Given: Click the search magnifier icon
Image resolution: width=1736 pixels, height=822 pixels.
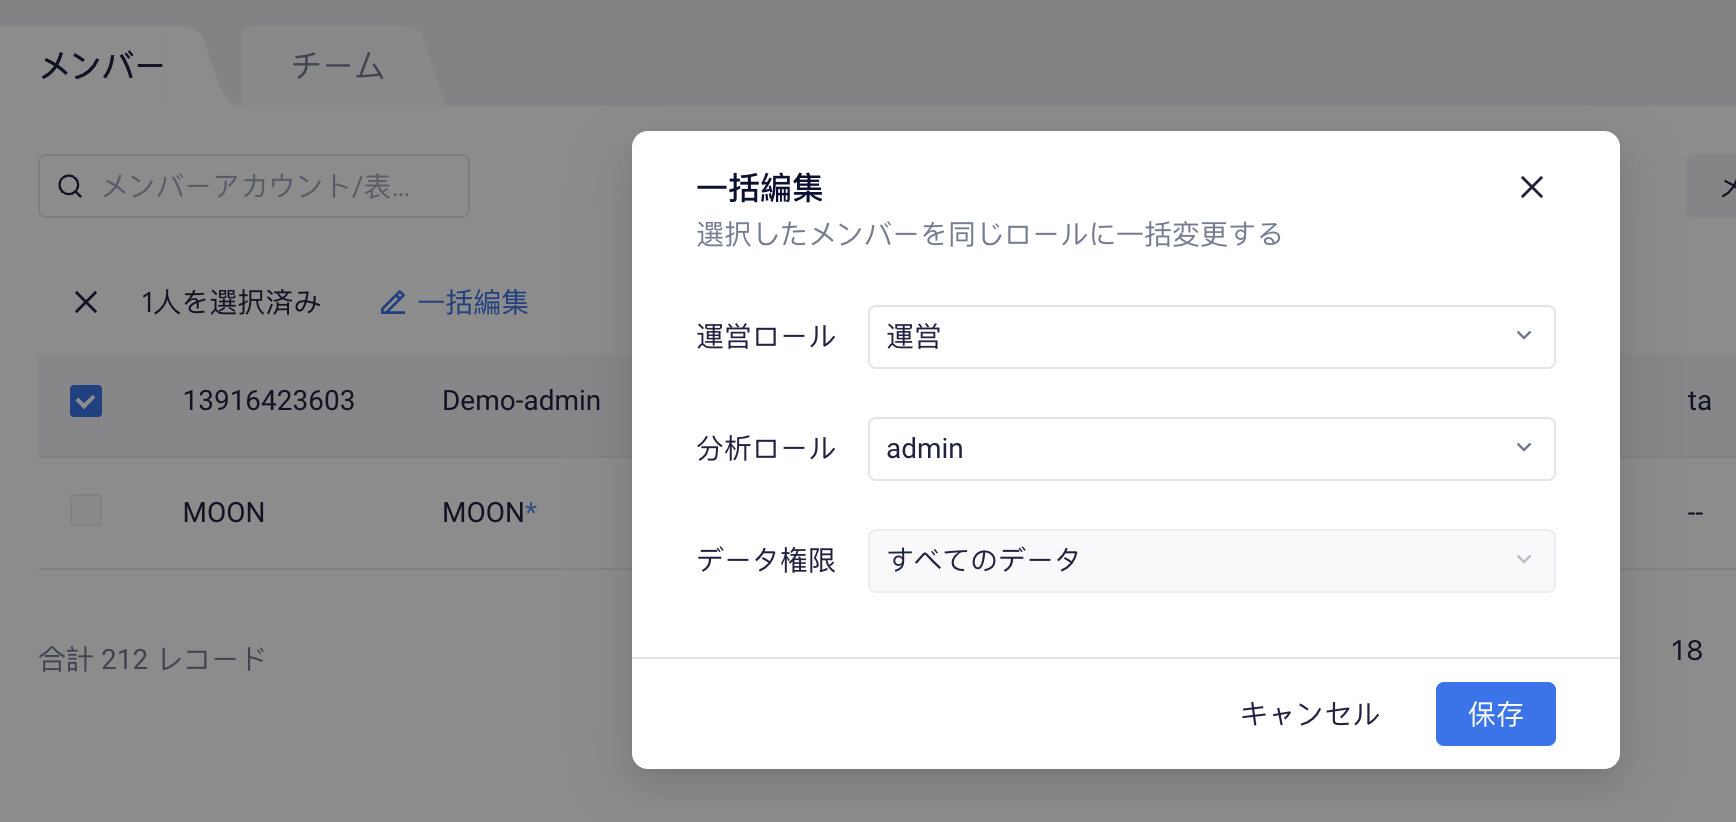Looking at the screenshot, I should (x=70, y=186).
